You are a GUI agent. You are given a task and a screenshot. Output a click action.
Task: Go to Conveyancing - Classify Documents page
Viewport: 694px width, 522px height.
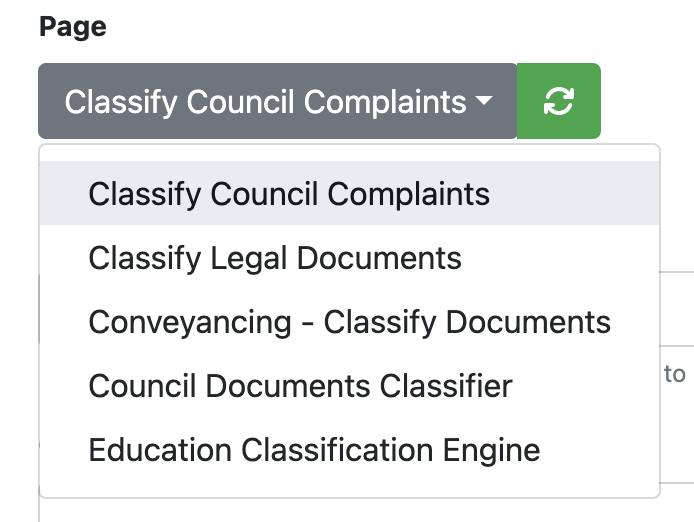349,322
